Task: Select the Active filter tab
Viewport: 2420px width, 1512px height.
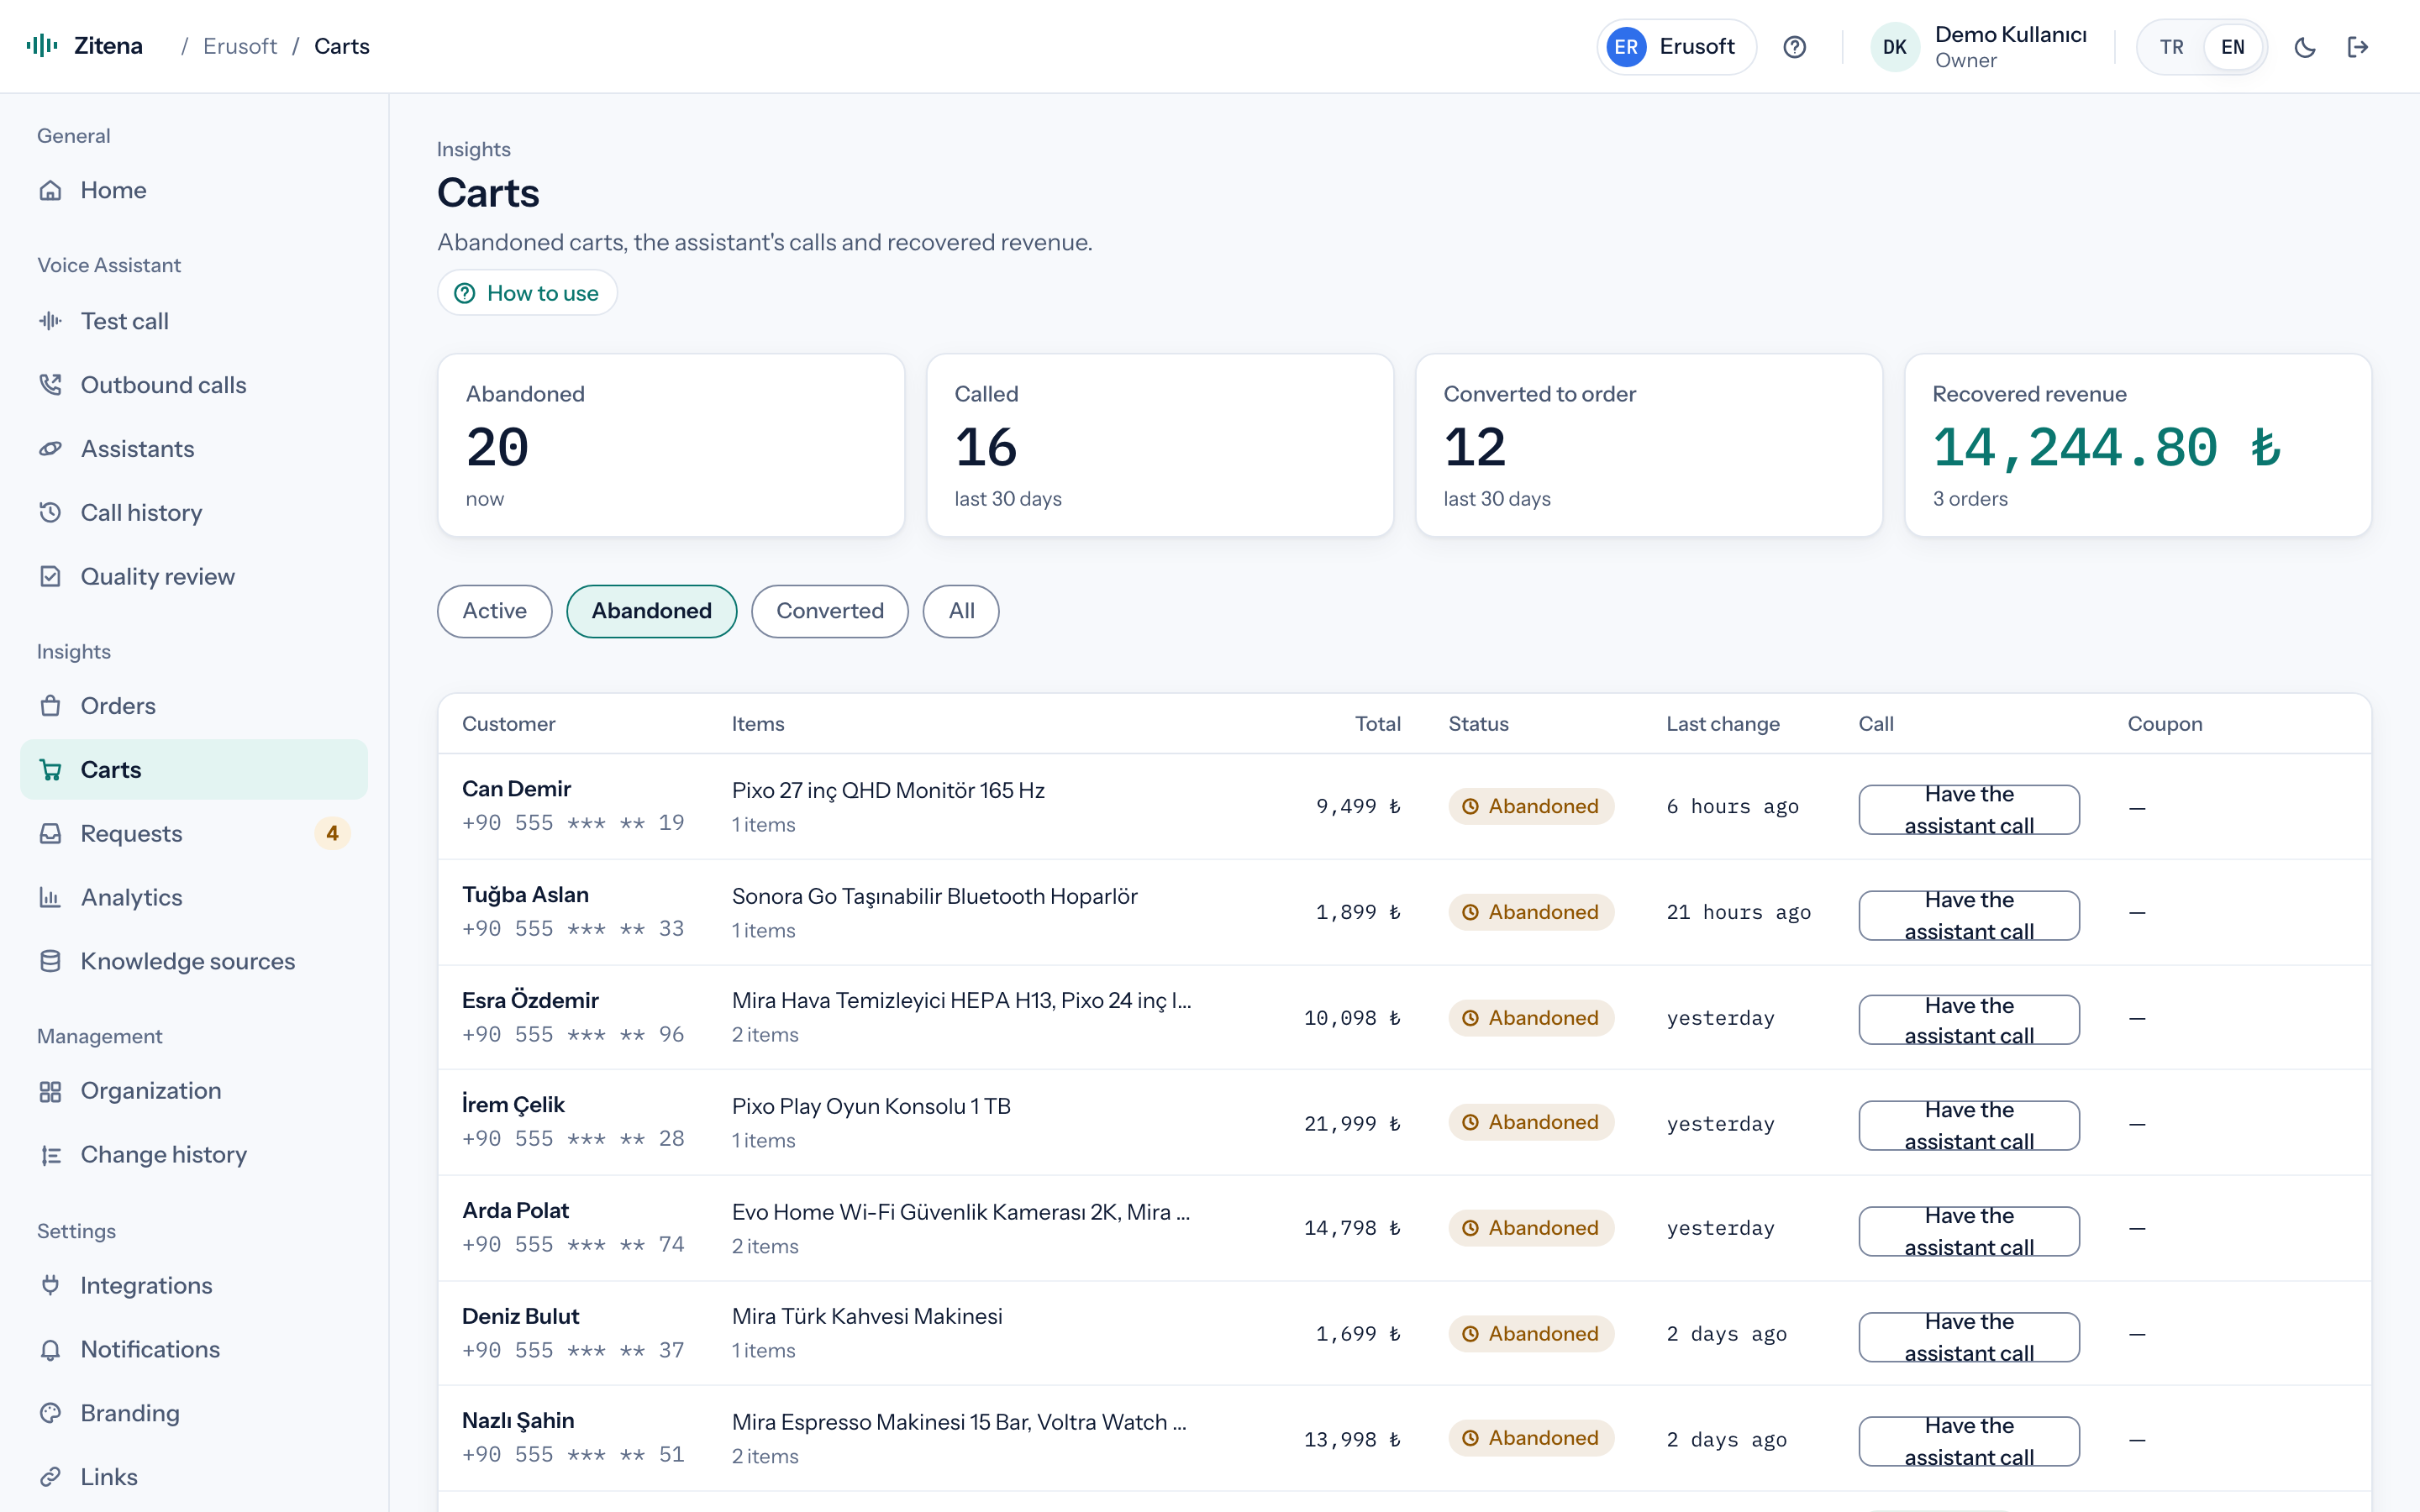Action: click(494, 611)
